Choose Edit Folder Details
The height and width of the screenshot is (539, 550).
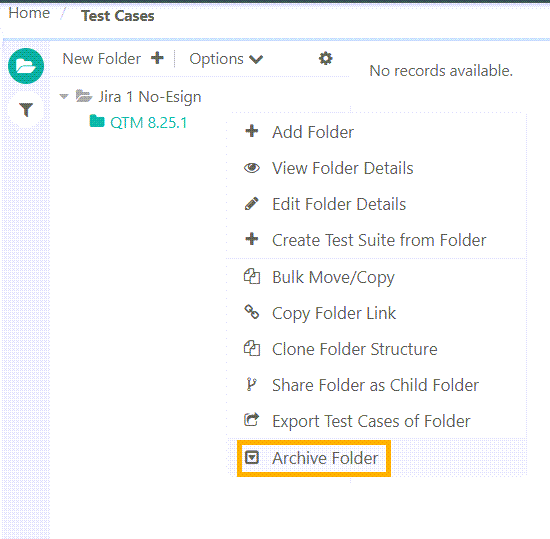pyautogui.click(x=376, y=204)
